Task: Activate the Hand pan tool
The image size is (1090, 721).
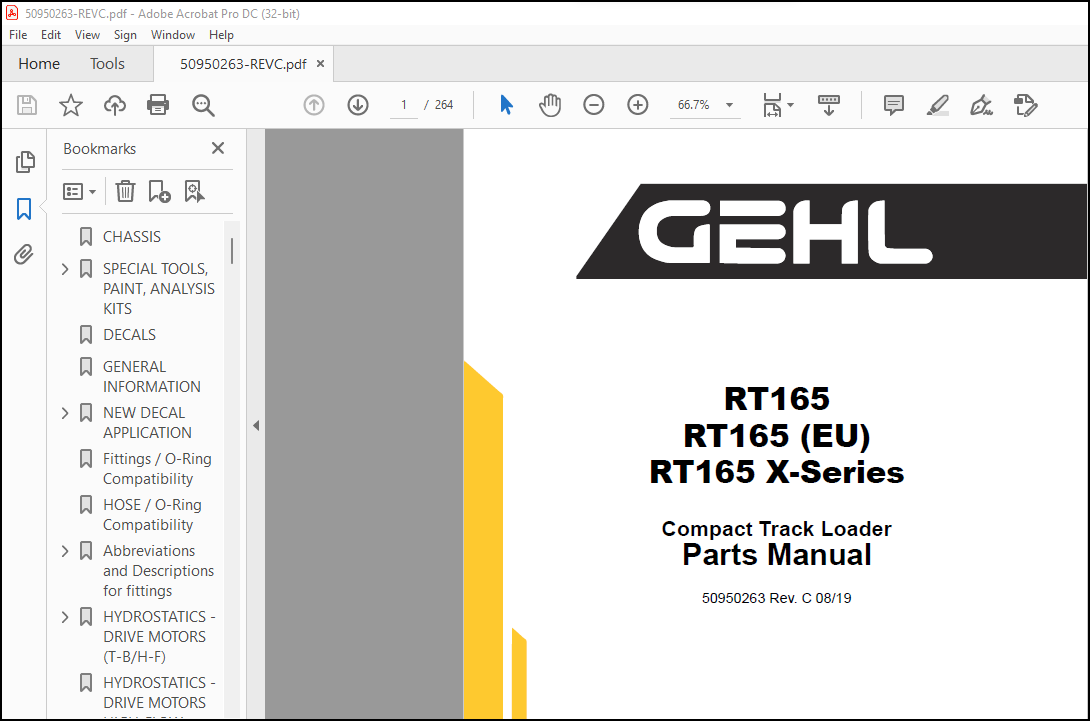Action: click(x=549, y=105)
